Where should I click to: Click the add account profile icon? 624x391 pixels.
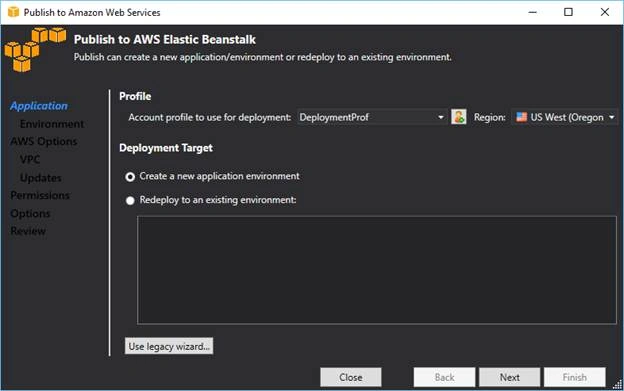tap(458, 117)
